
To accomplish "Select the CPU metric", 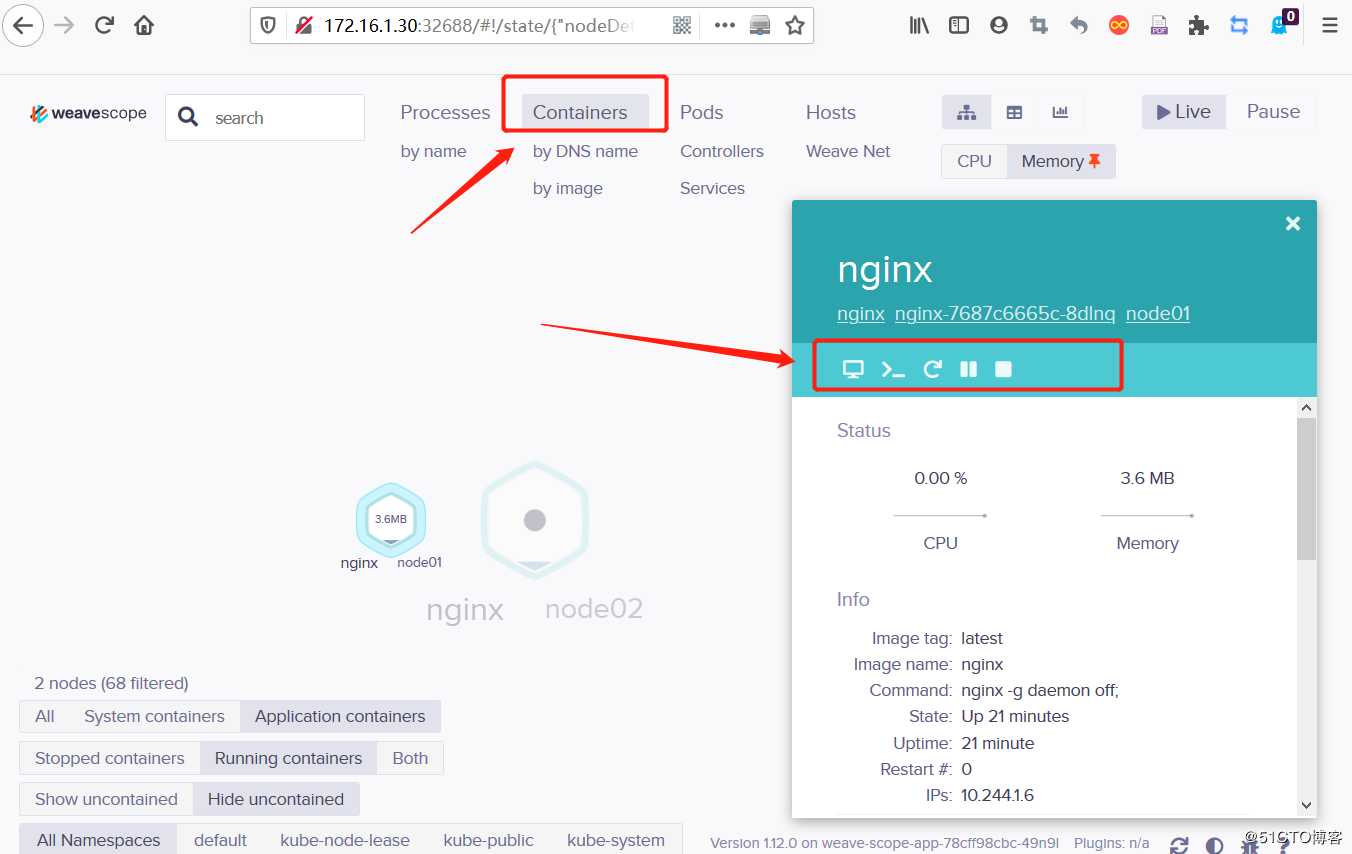I will (x=974, y=161).
